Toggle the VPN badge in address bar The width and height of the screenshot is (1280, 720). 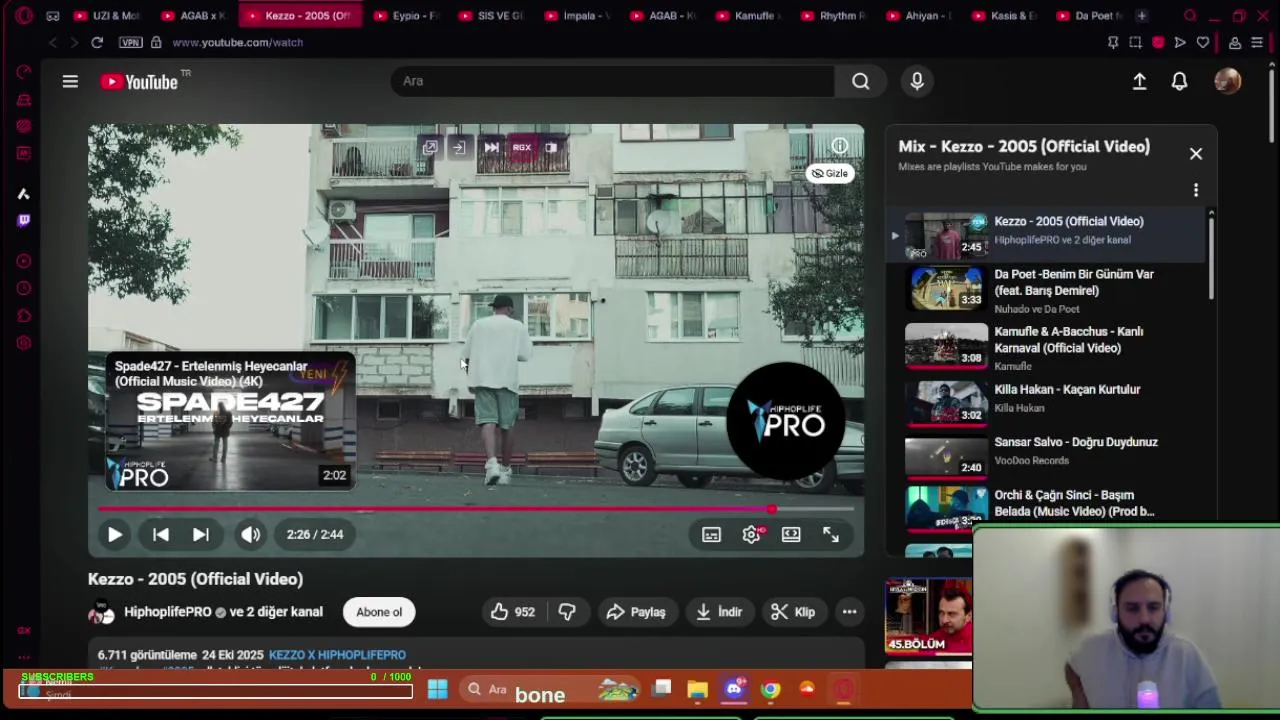point(130,43)
